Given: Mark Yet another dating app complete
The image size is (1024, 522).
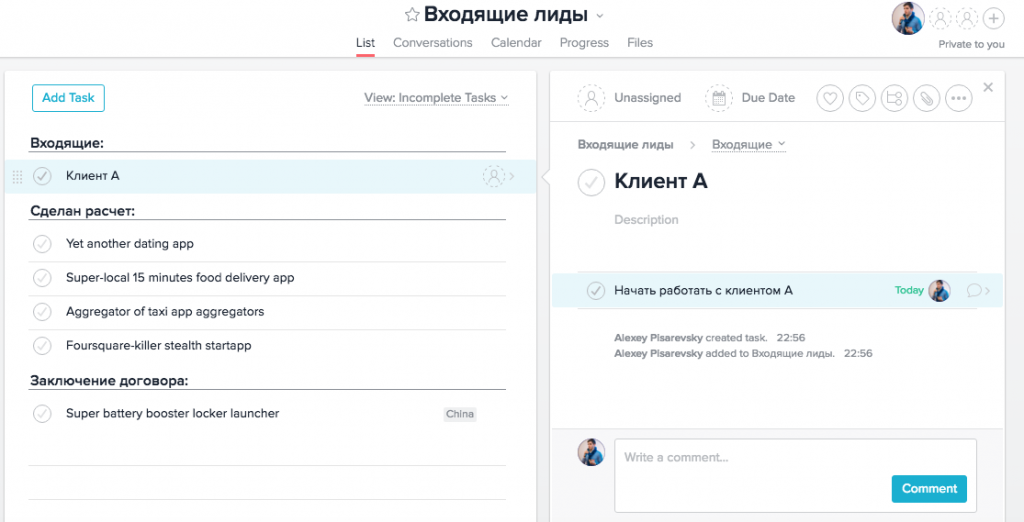Looking at the screenshot, I should pyautogui.click(x=42, y=244).
